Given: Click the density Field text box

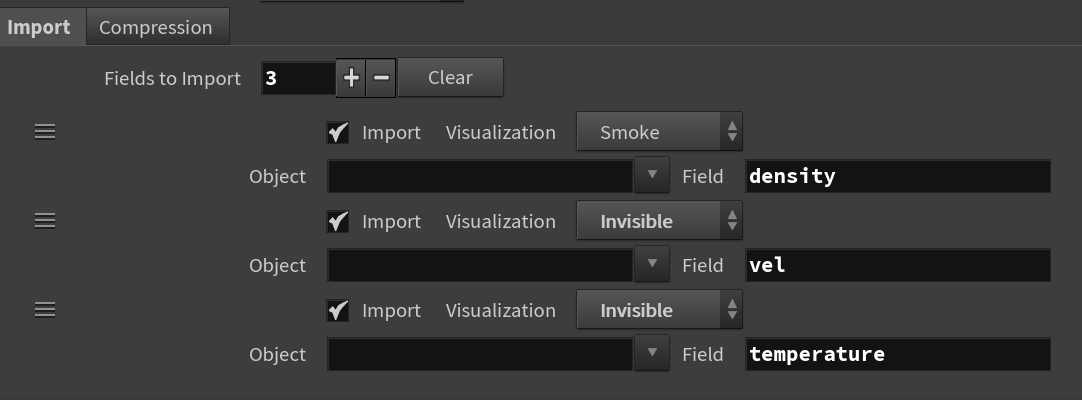Looking at the screenshot, I should pos(897,176).
